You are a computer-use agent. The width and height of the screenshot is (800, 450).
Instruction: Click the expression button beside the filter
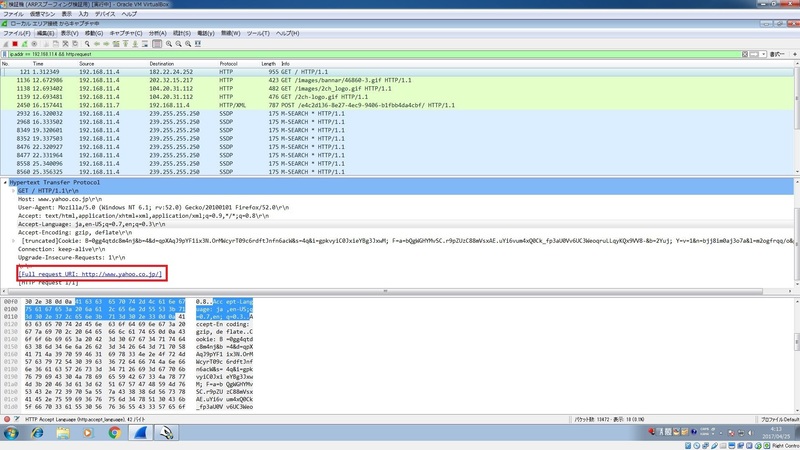click(777, 54)
